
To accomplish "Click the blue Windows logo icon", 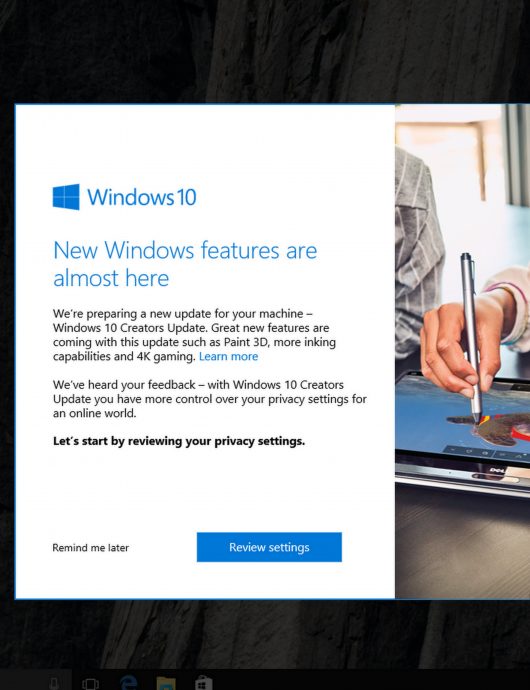I will coord(66,197).
